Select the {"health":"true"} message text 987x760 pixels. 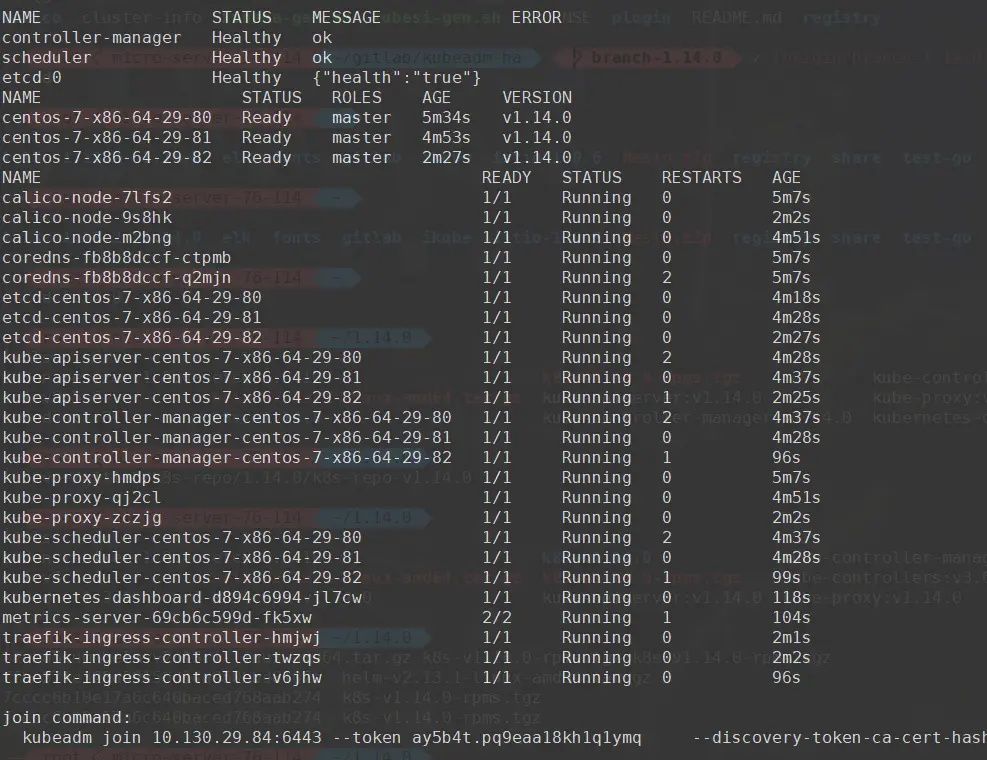point(397,77)
